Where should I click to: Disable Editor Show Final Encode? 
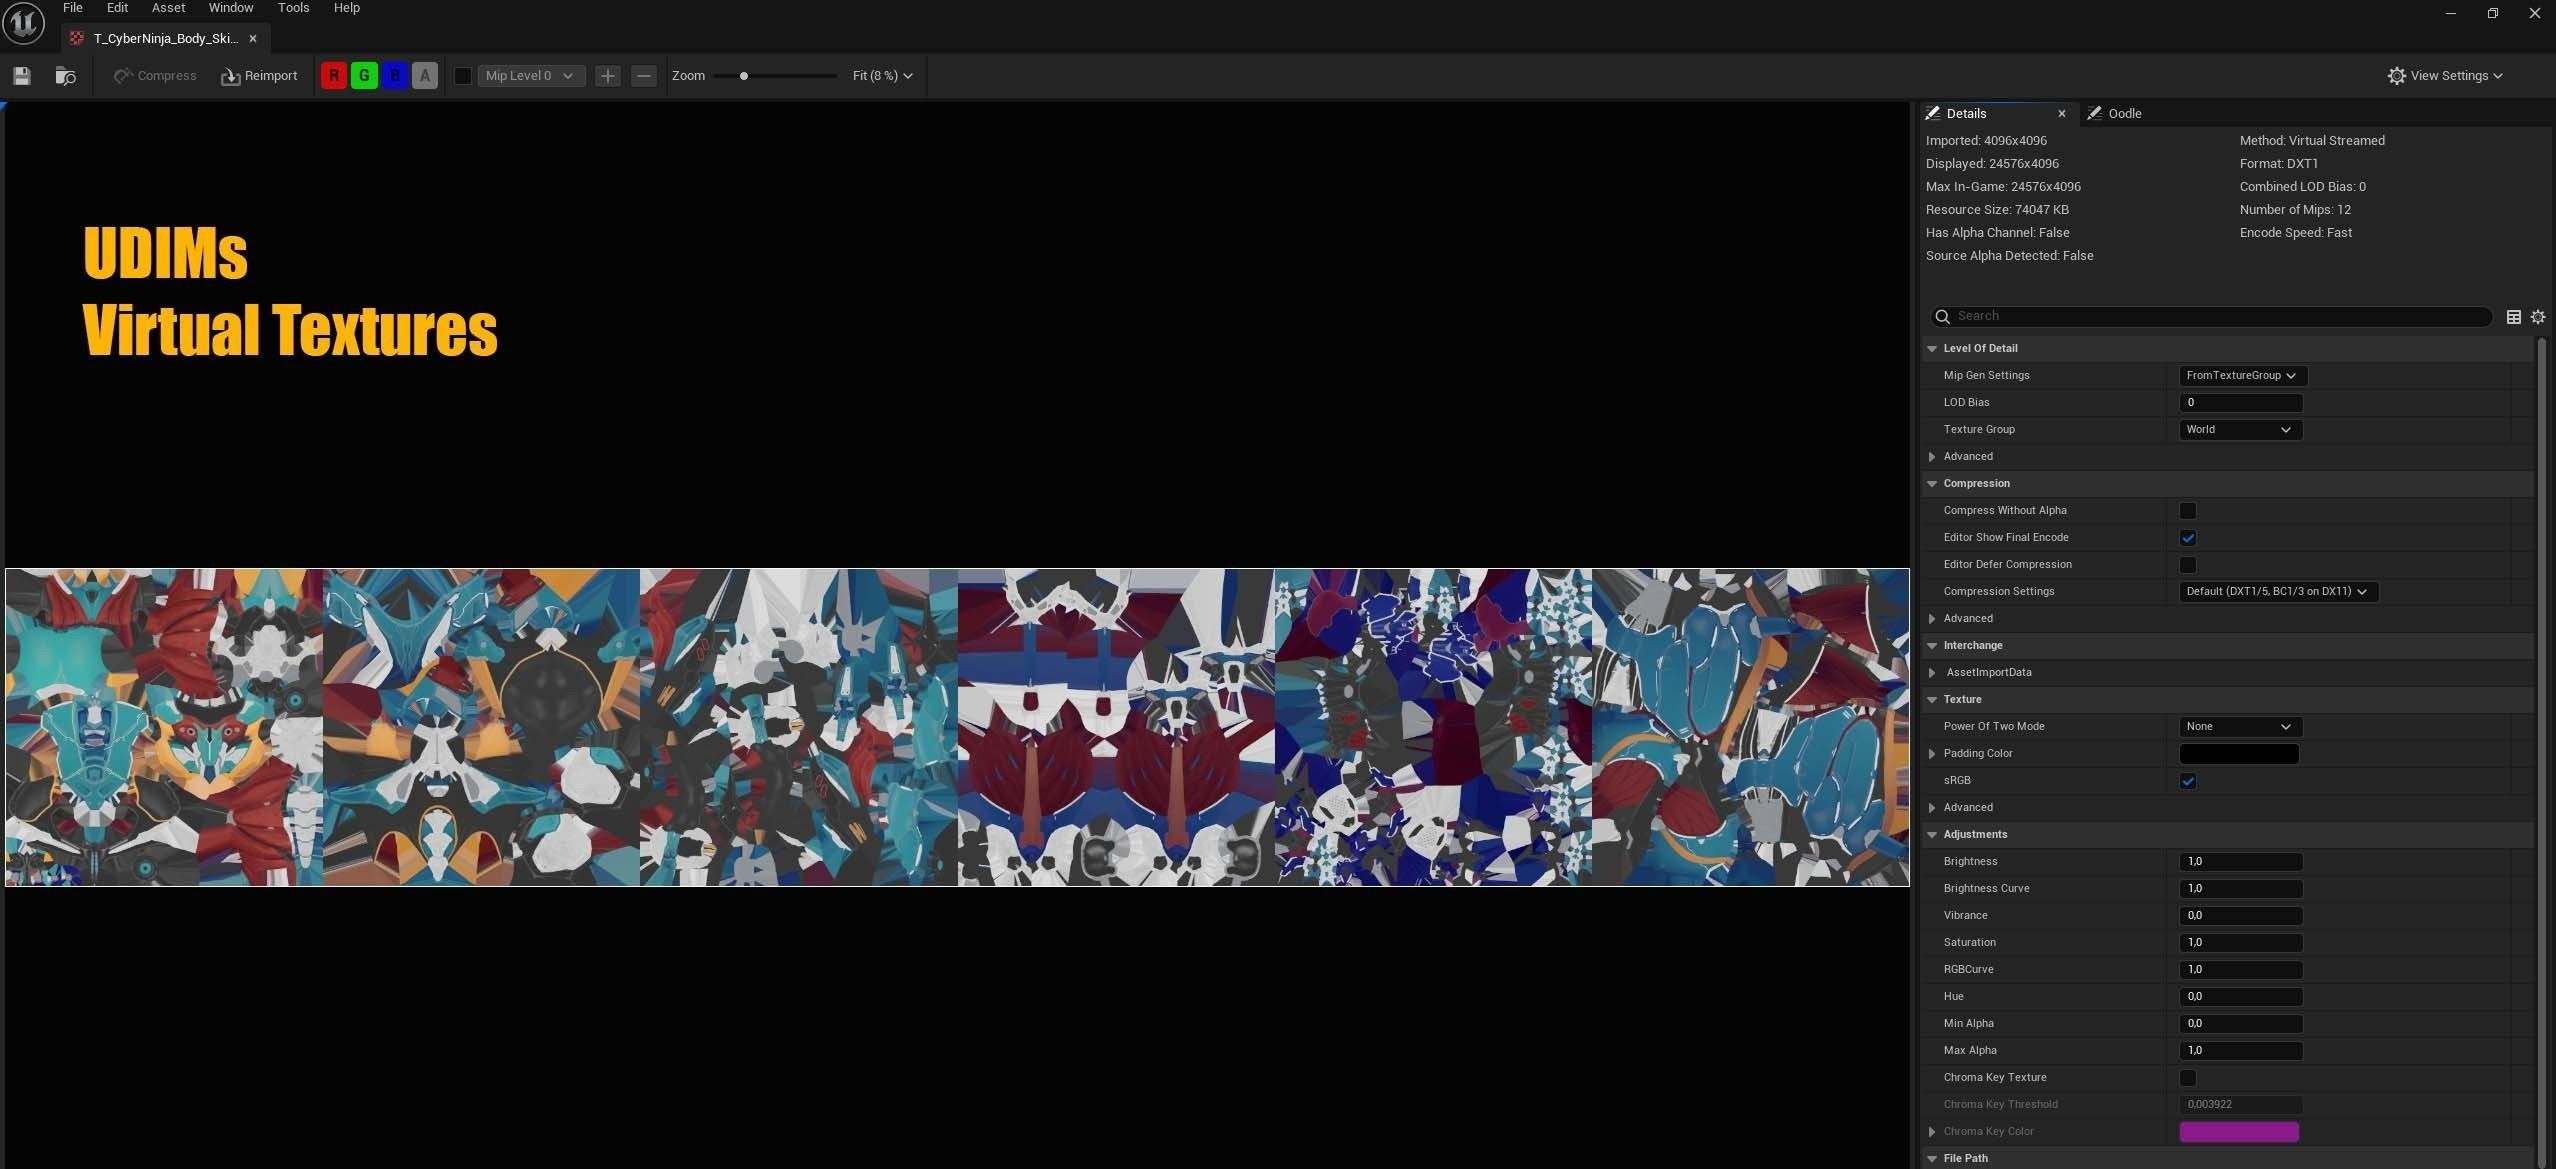[x=2188, y=538]
